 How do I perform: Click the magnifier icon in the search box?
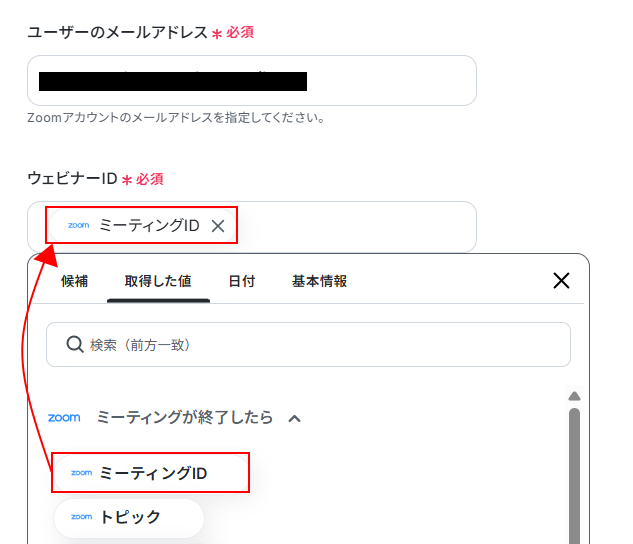pos(75,345)
